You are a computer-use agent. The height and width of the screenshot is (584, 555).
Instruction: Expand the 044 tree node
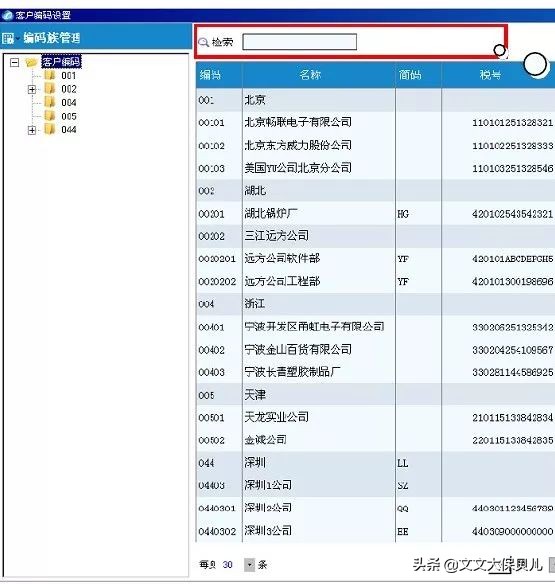pos(32,130)
